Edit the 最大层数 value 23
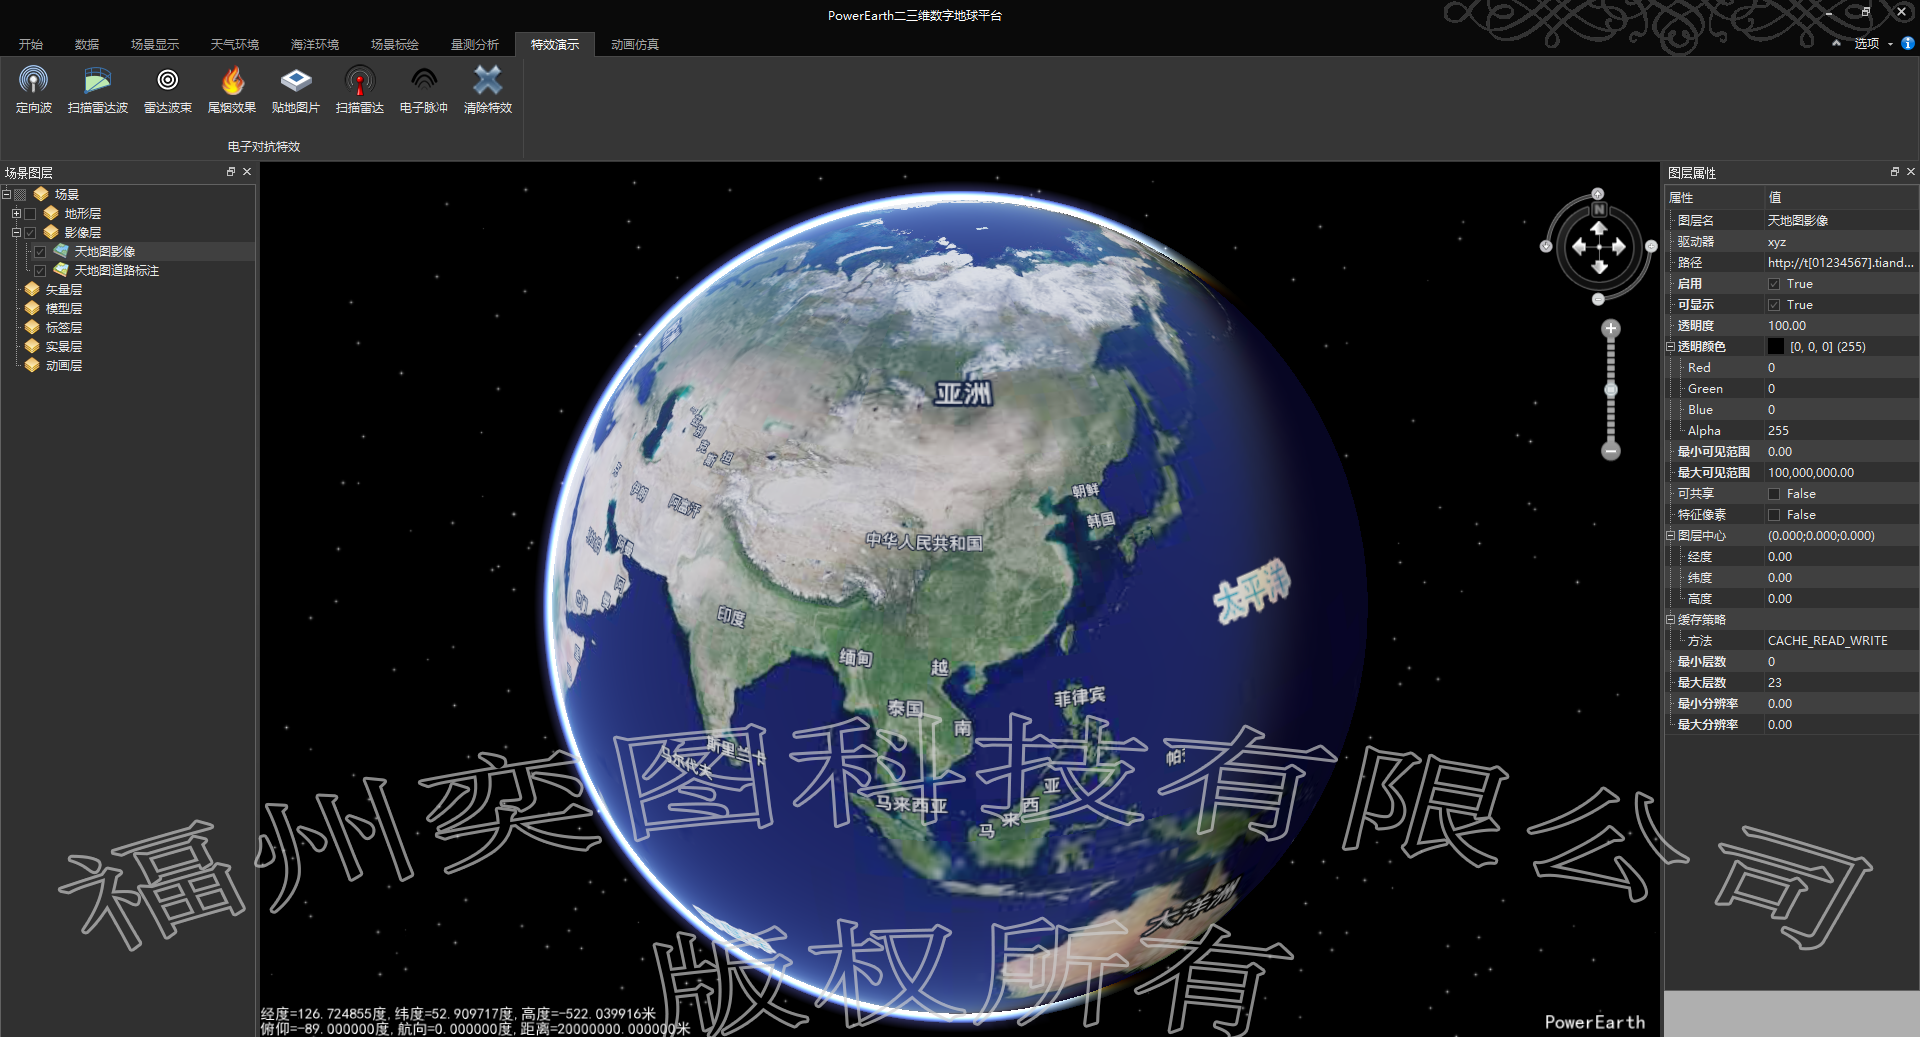1920x1037 pixels. (1841, 683)
